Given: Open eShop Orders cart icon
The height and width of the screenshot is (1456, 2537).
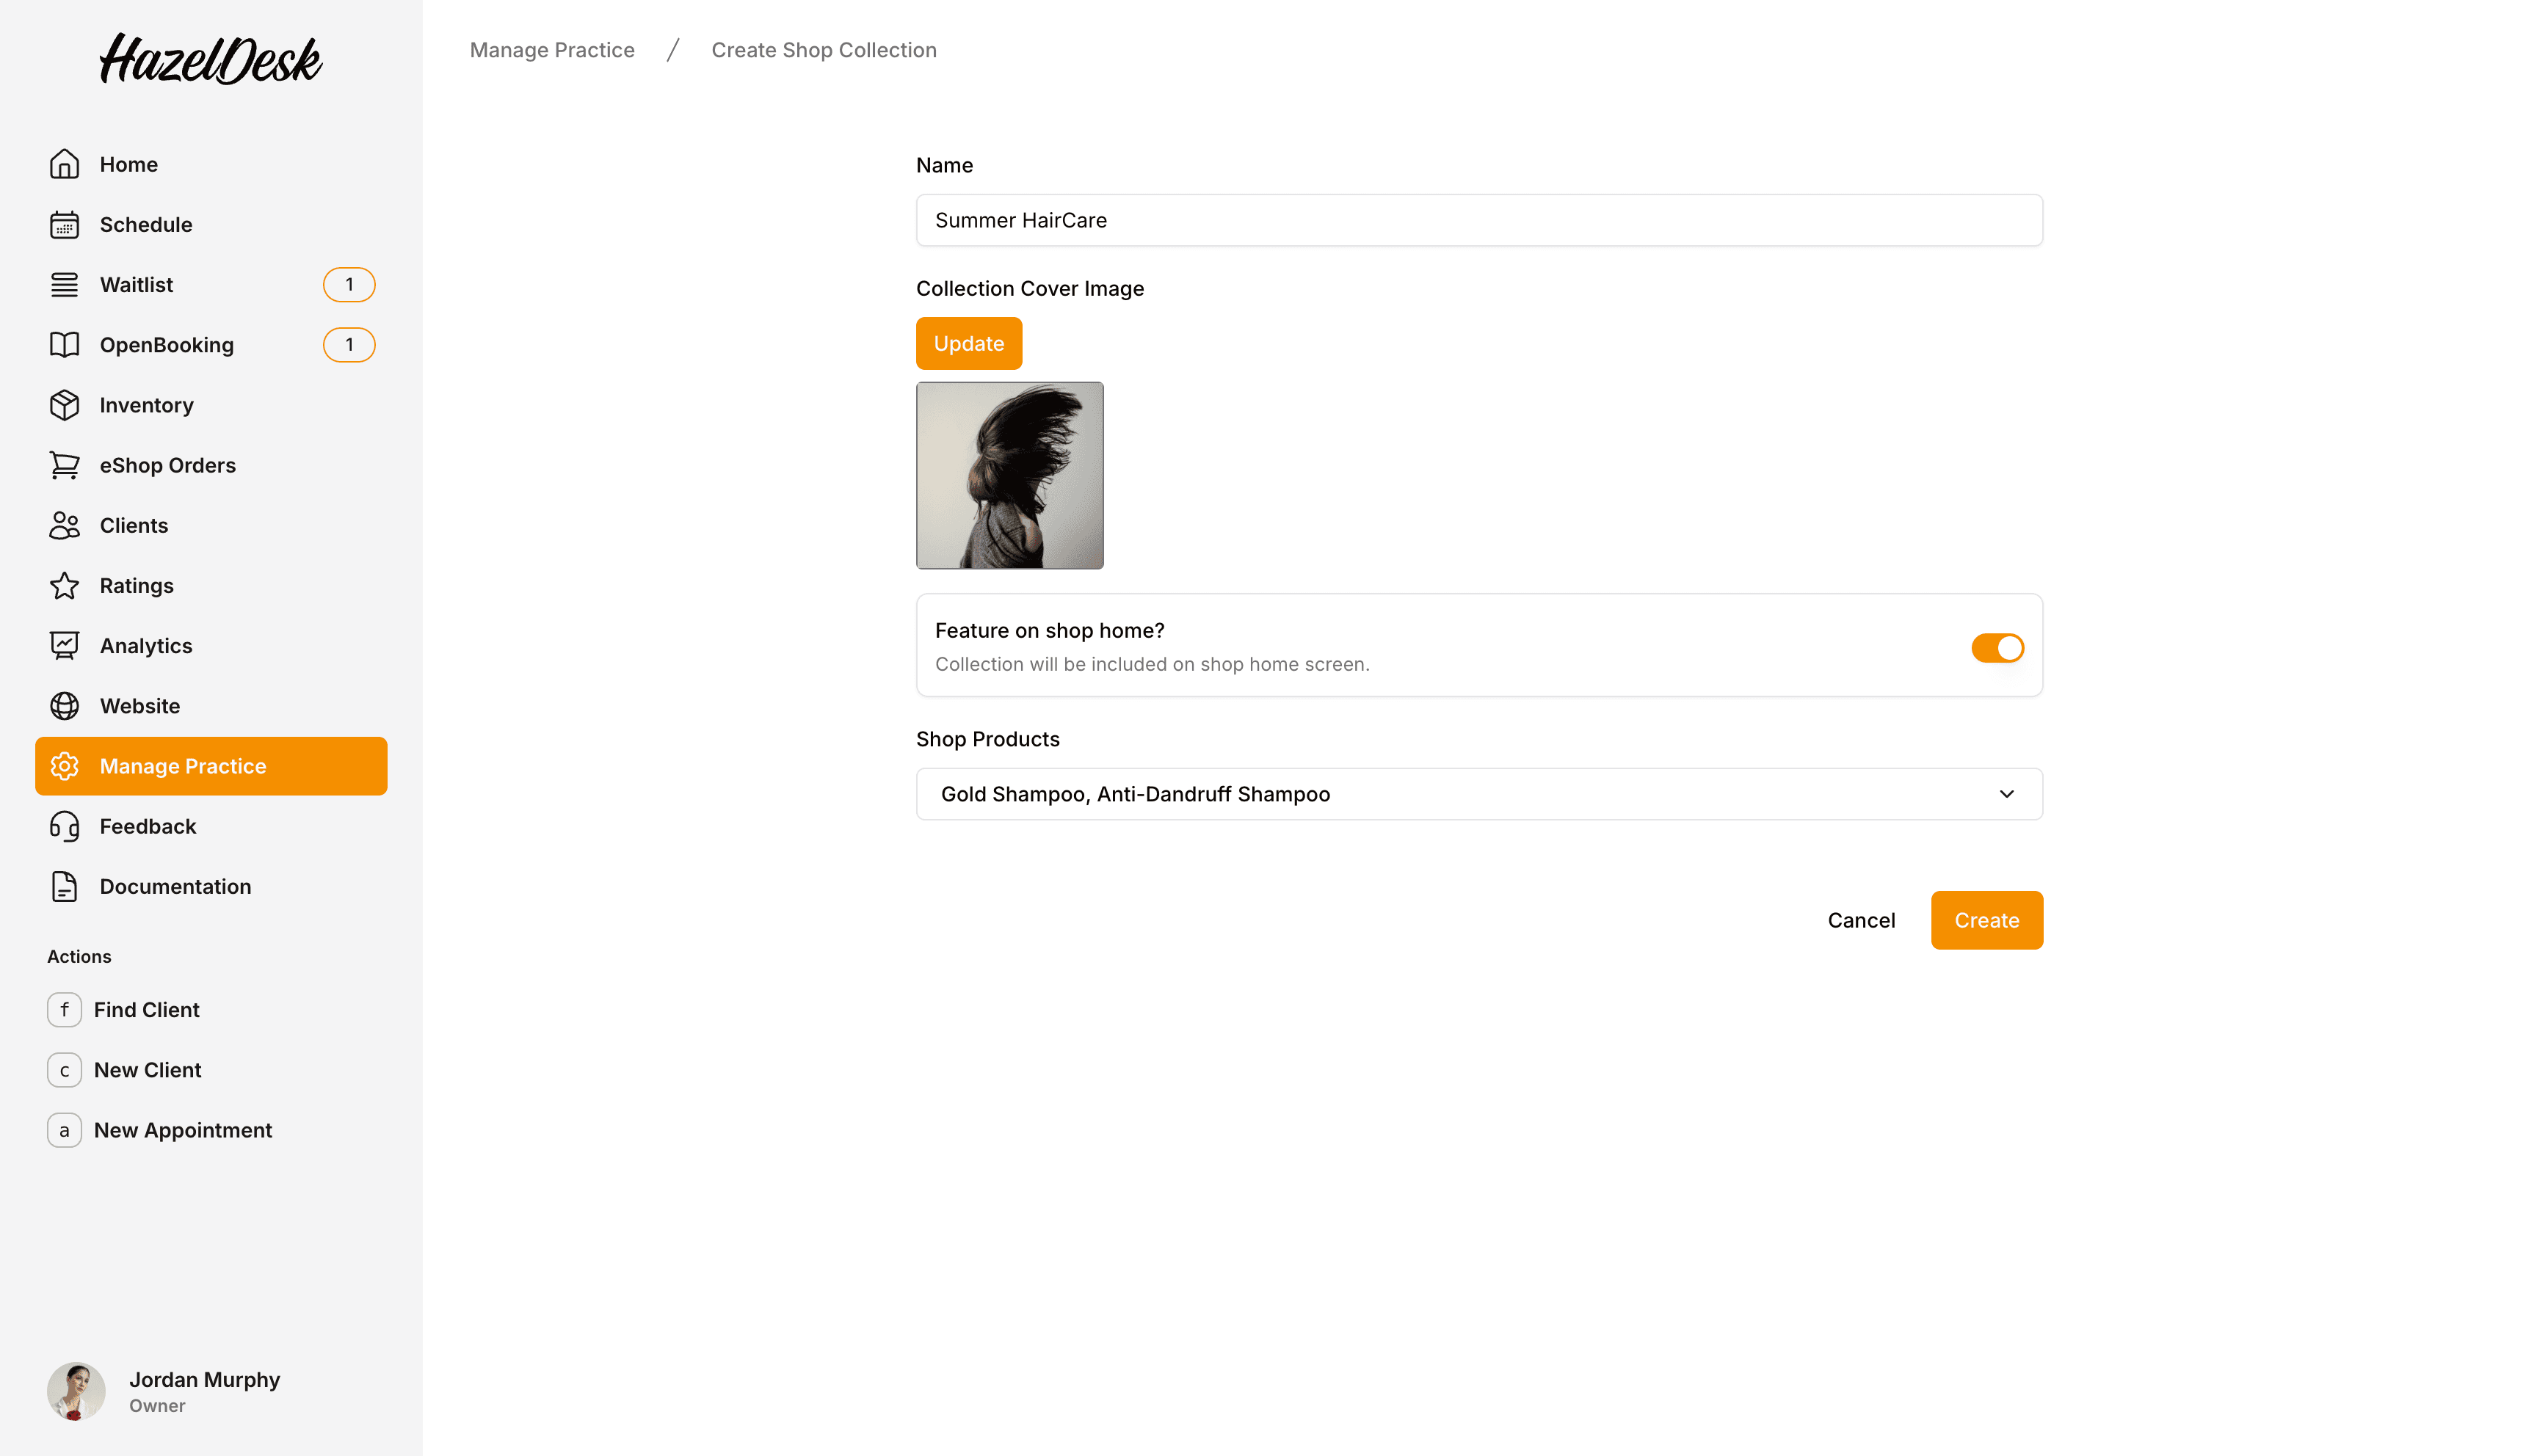Looking at the screenshot, I should [64, 465].
